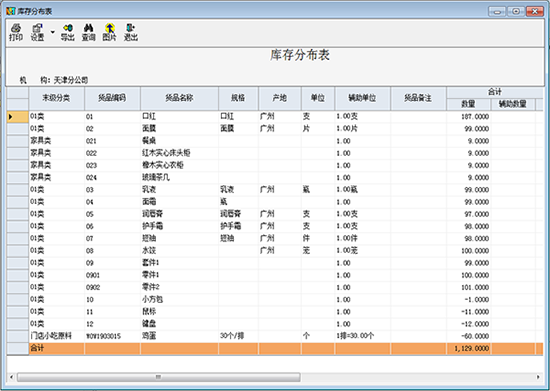
Task: Click the 货品备注 column header
Action: click(x=418, y=98)
